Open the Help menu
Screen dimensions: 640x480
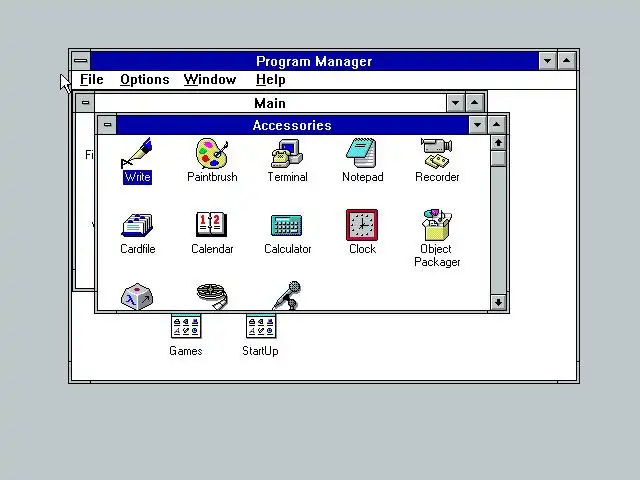point(271,80)
